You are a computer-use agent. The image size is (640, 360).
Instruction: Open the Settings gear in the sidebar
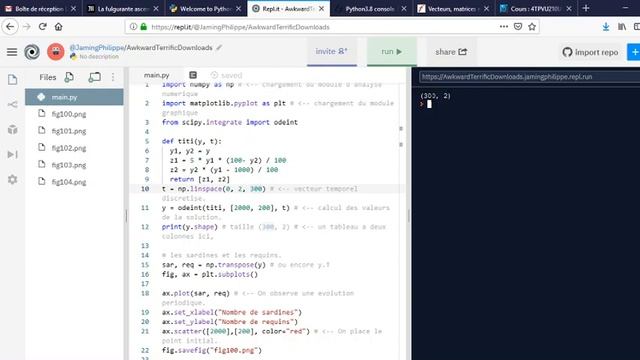(x=13, y=180)
